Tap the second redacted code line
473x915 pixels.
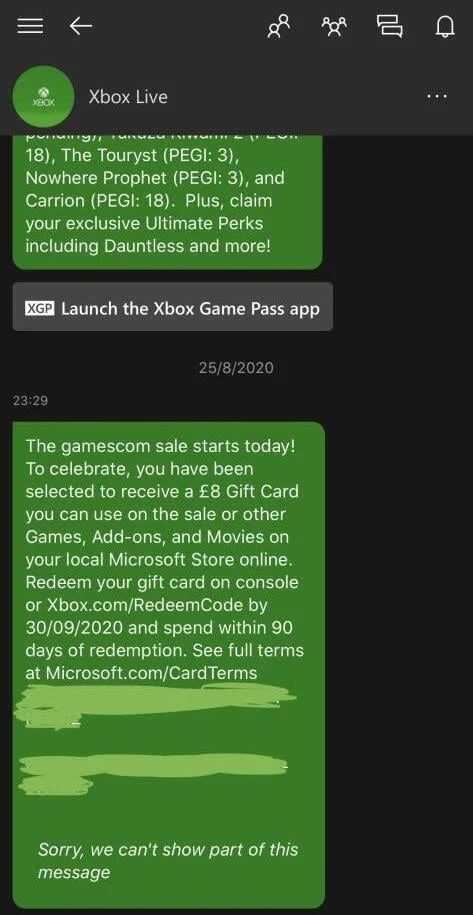click(153, 771)
